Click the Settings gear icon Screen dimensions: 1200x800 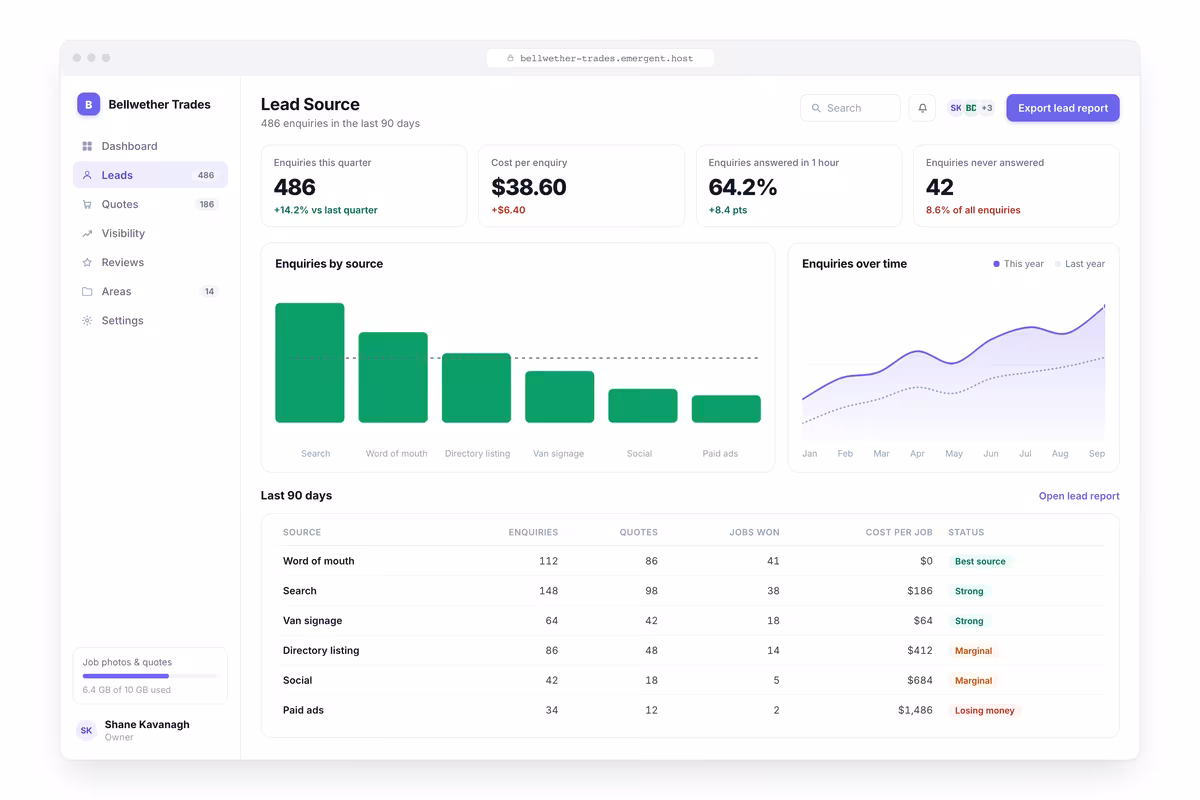(87, 320)
